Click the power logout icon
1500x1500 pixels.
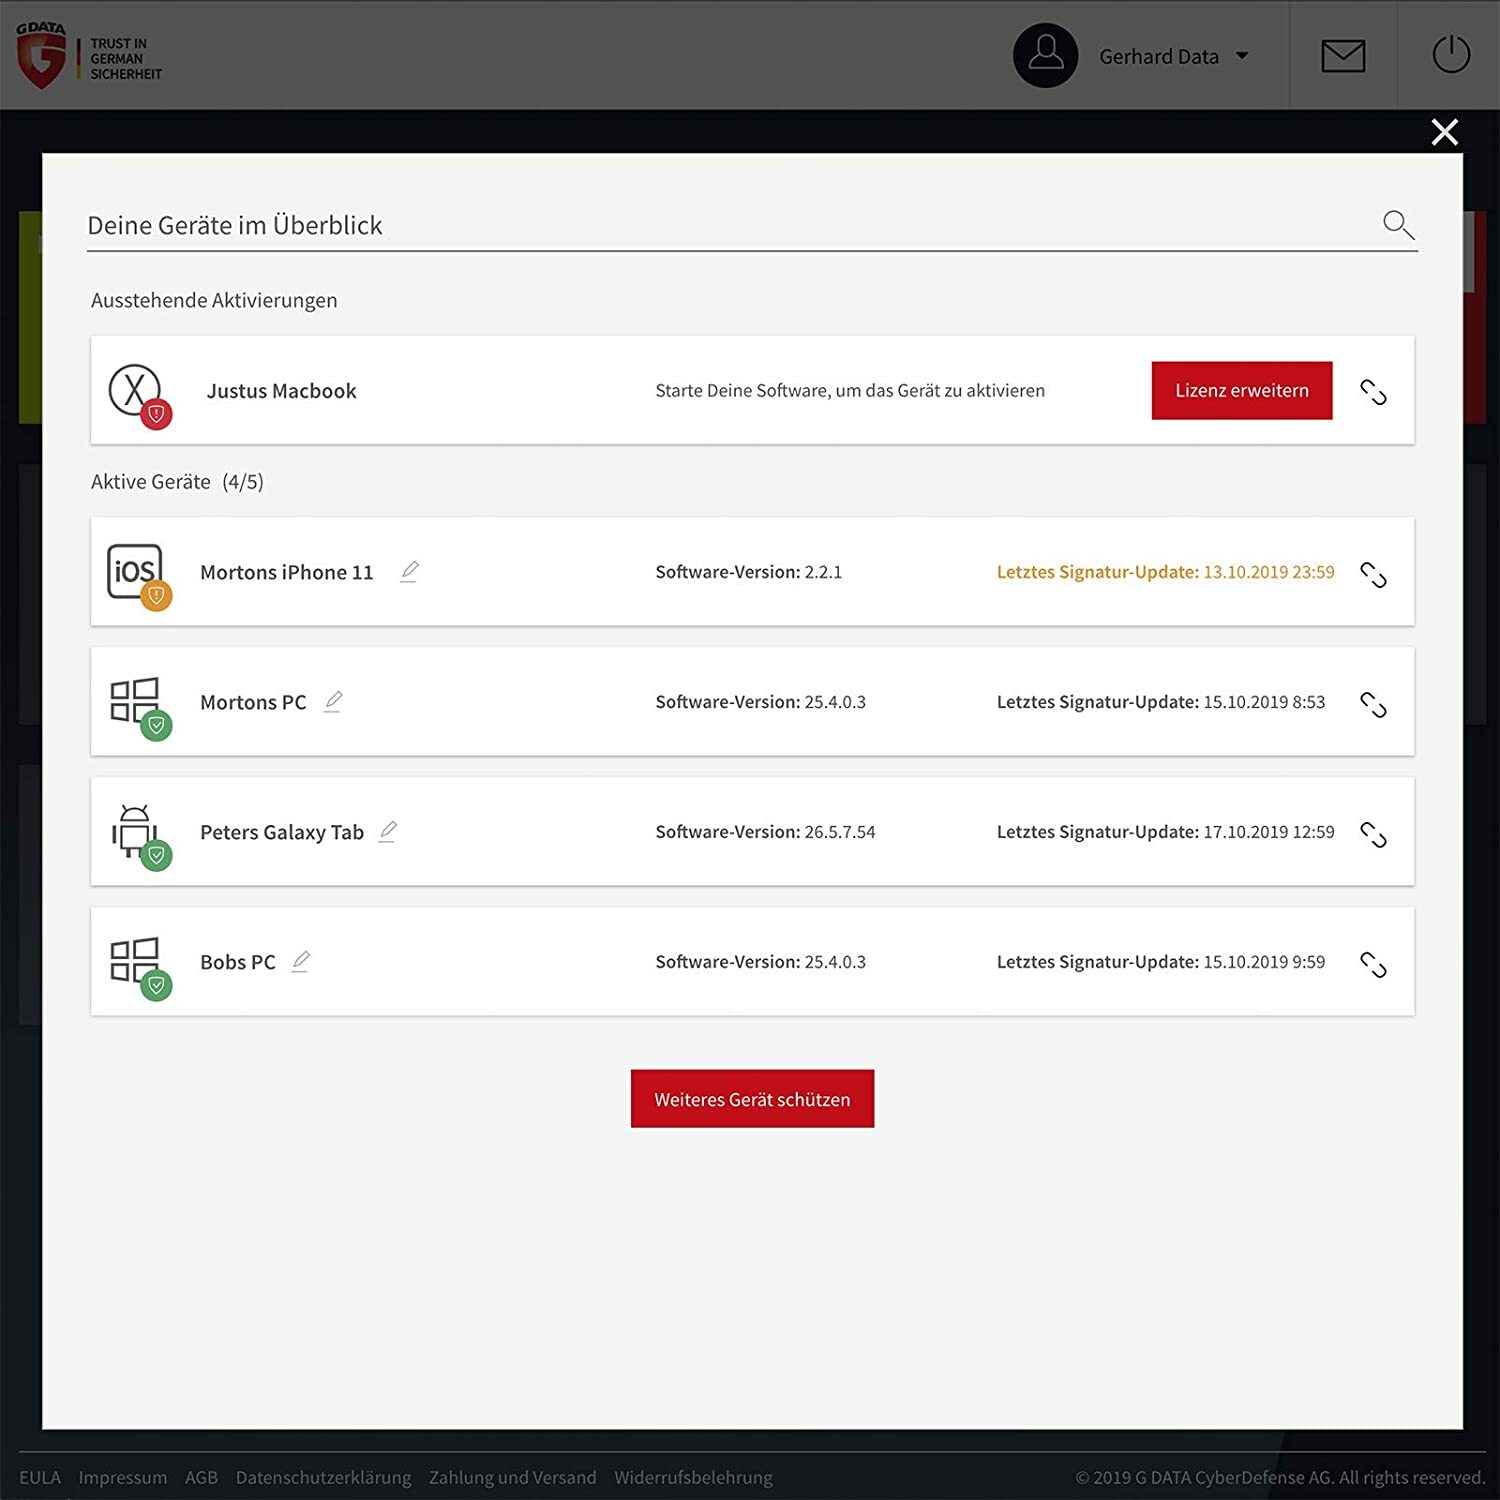pos(1451,54)
